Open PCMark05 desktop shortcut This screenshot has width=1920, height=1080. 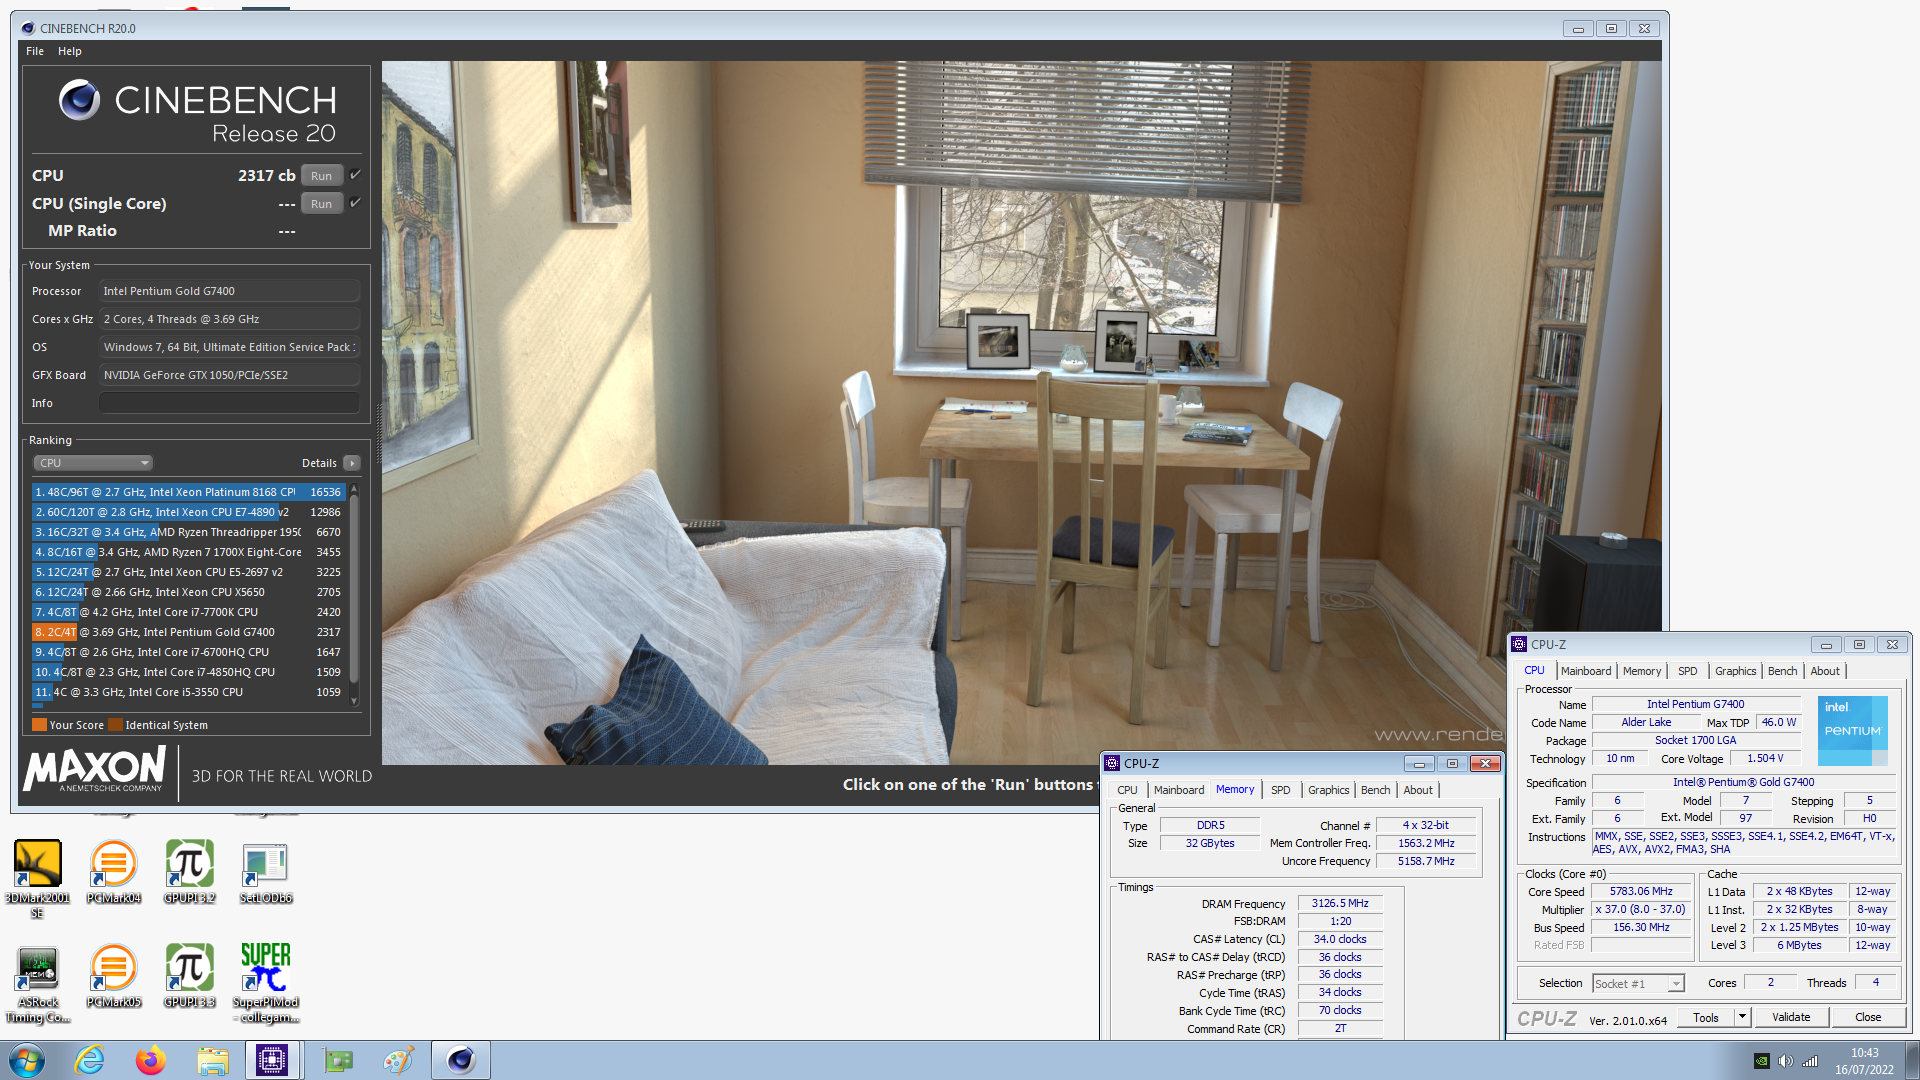tap(113, 976)
